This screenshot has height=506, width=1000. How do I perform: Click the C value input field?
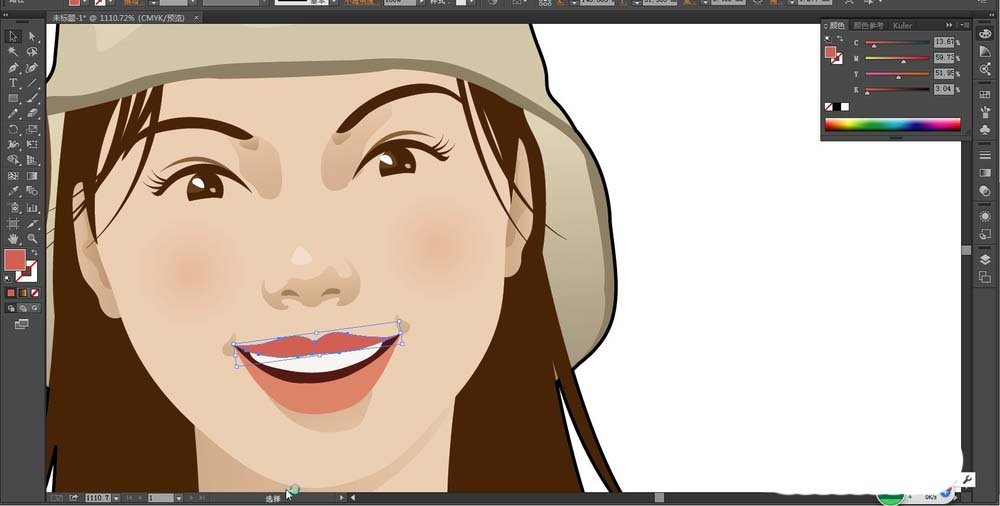click(x=943, y=42)
